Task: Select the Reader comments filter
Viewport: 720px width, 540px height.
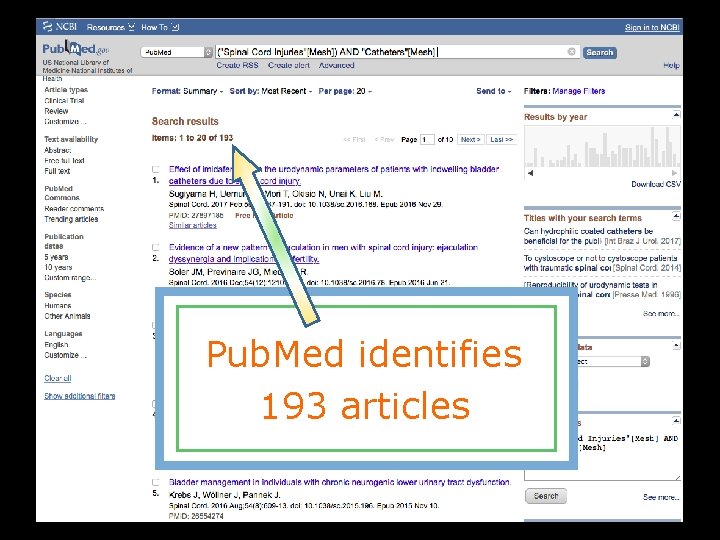Action: point(74,208)
